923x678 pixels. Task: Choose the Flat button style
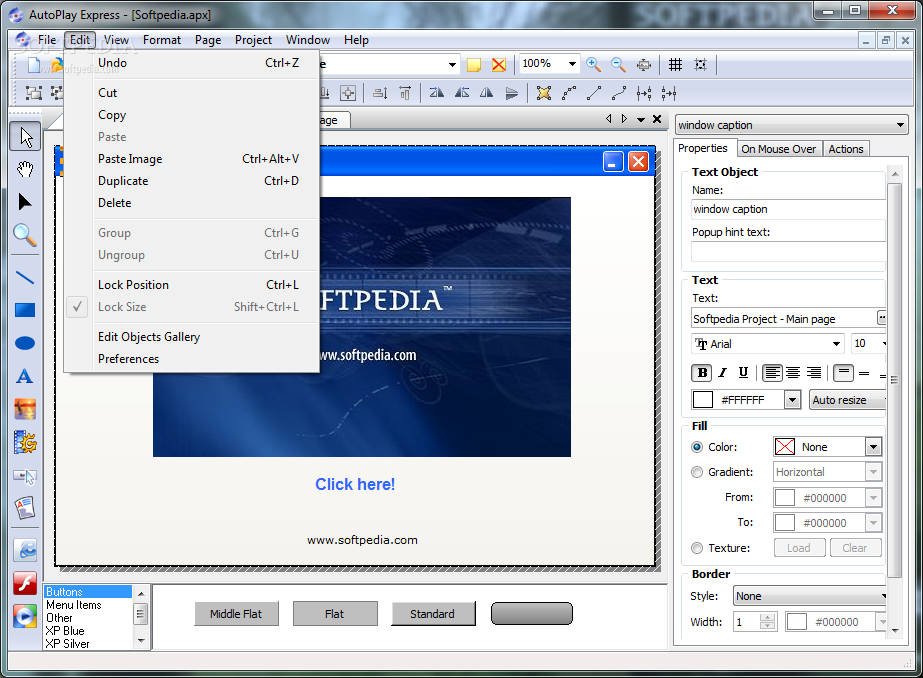[334, 614]
